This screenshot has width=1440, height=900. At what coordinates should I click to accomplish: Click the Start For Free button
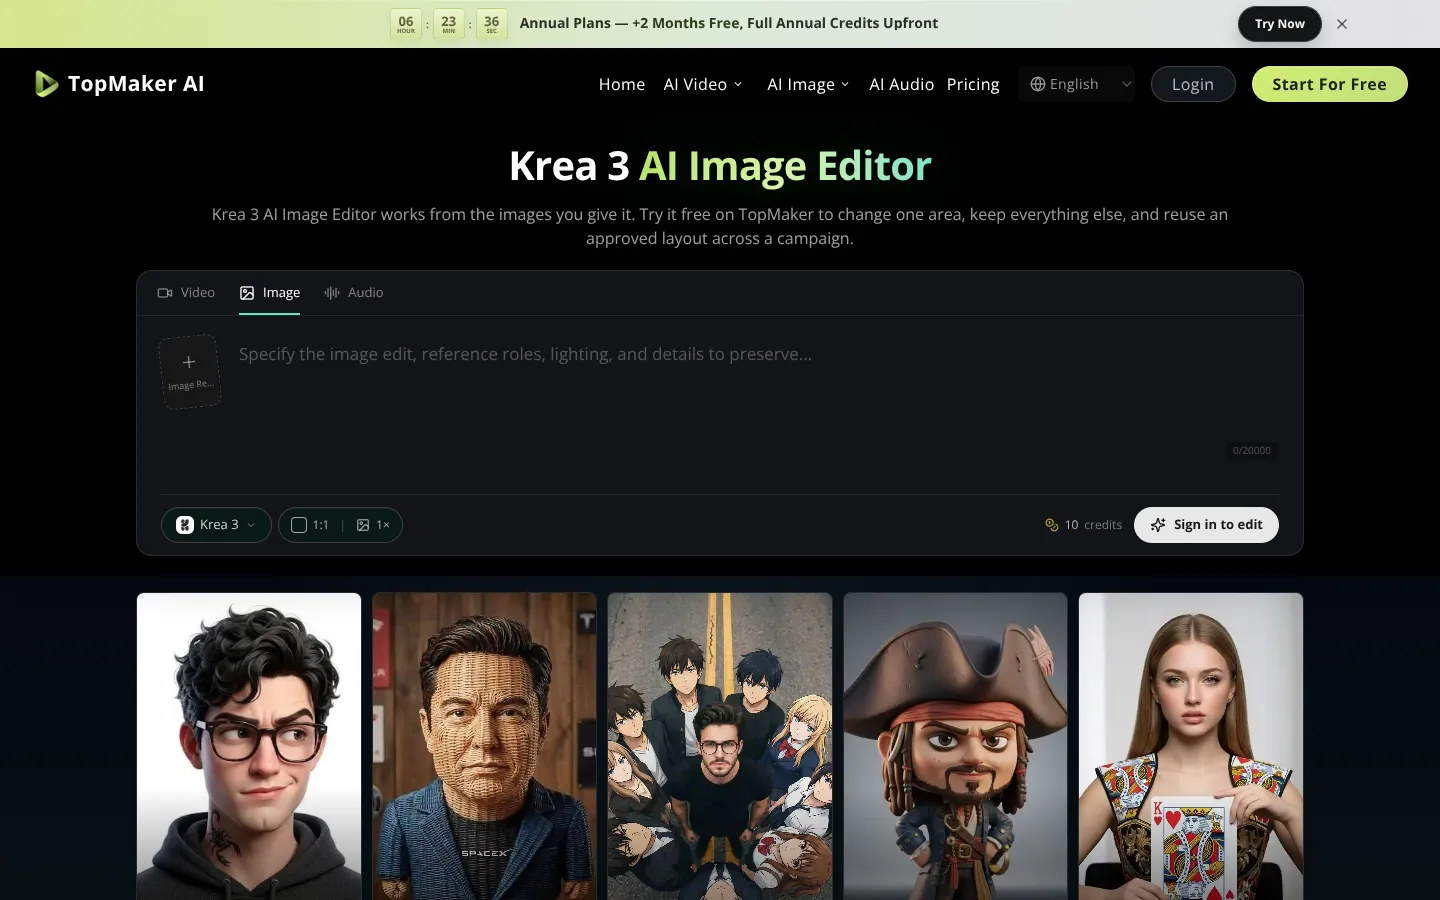pos(1329,84)
